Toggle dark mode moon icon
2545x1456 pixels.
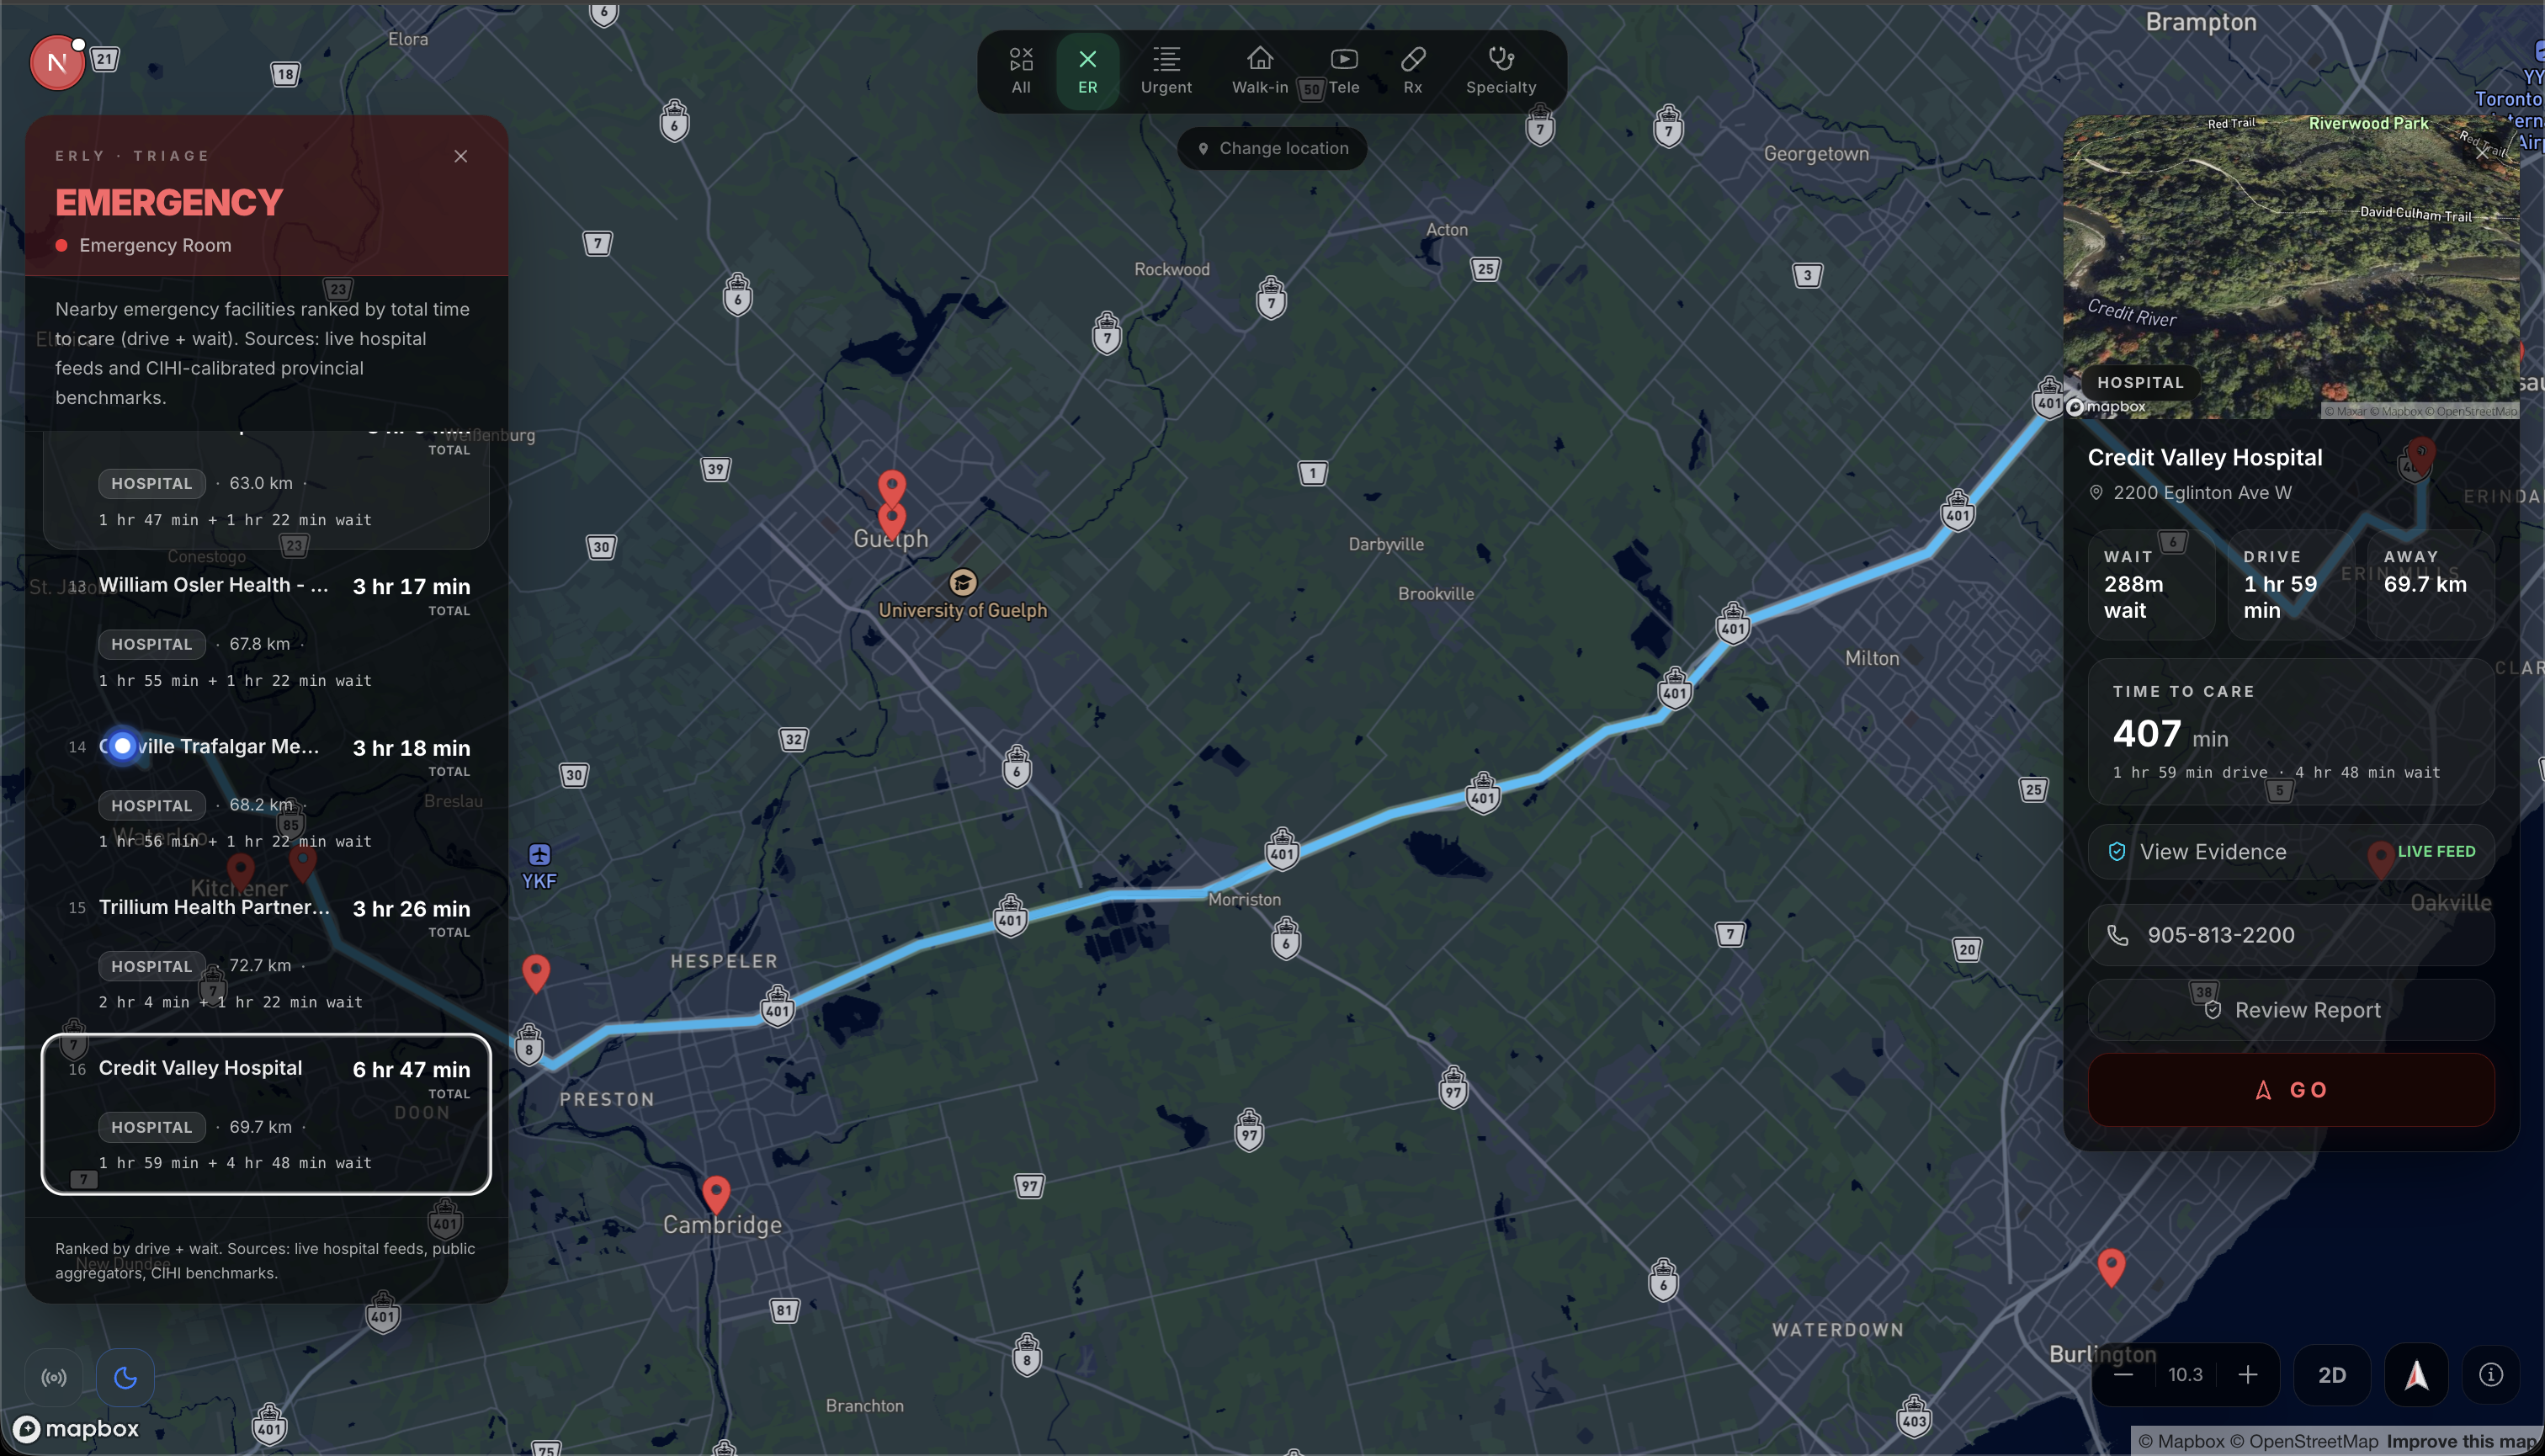[125, 1377]
